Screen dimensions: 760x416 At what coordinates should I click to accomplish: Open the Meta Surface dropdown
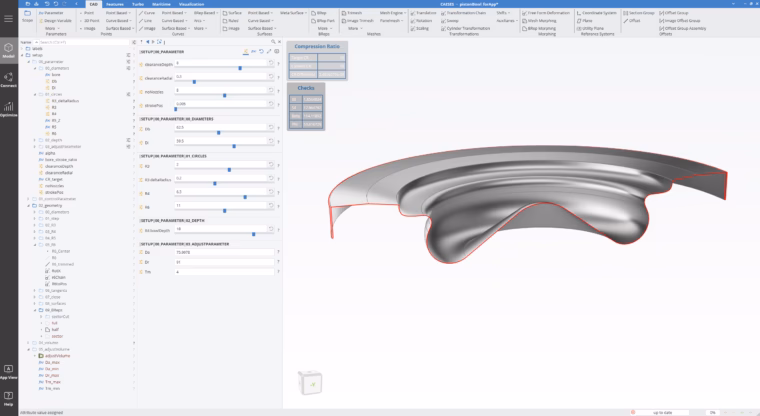(x=293, y=13)
